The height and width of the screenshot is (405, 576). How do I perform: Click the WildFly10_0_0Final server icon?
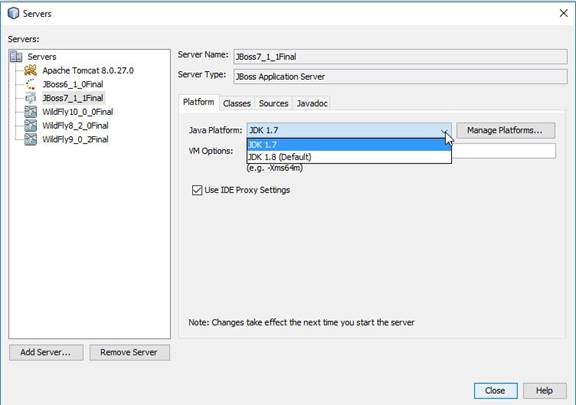tap(30, 112)
